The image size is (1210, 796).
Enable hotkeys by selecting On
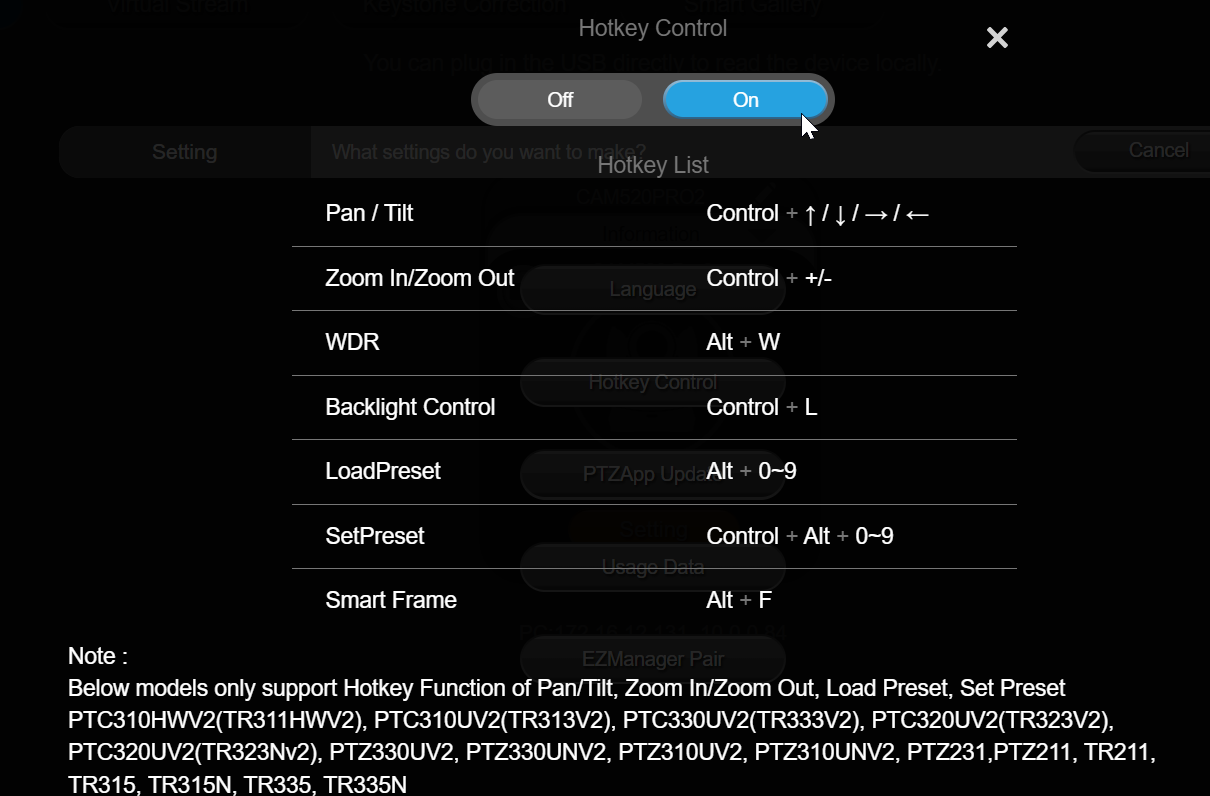(x=744, y=99)
